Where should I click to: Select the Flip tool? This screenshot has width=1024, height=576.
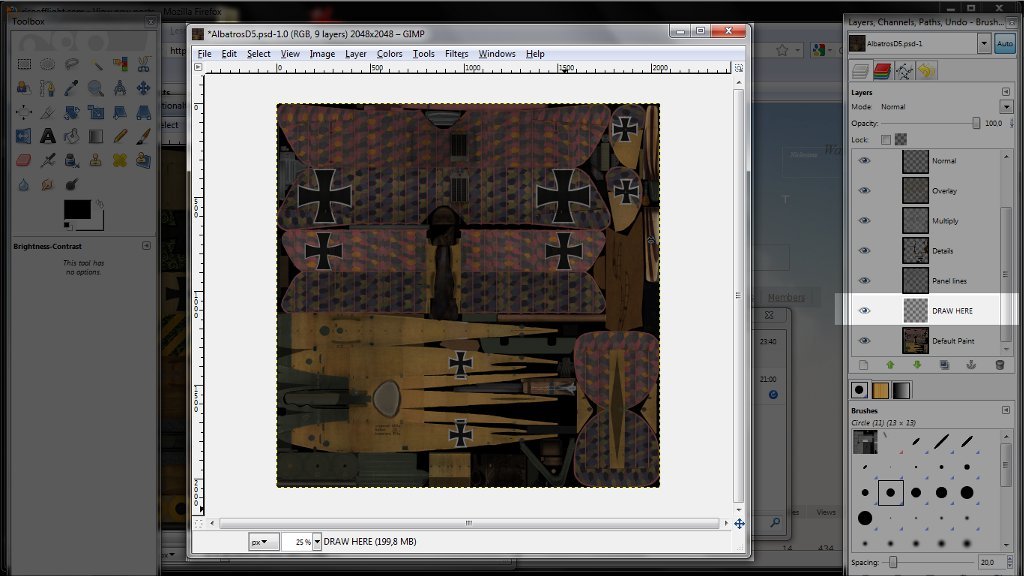pos(24,136)
